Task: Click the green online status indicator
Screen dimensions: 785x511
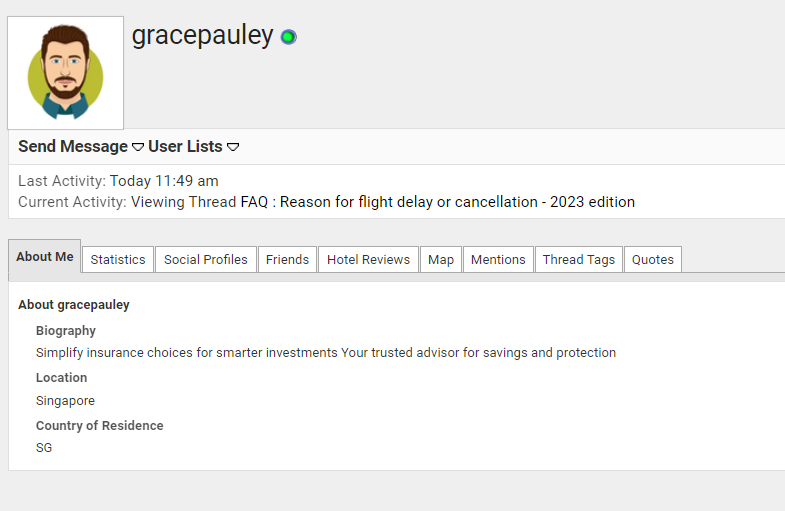Action: point(288,37)
